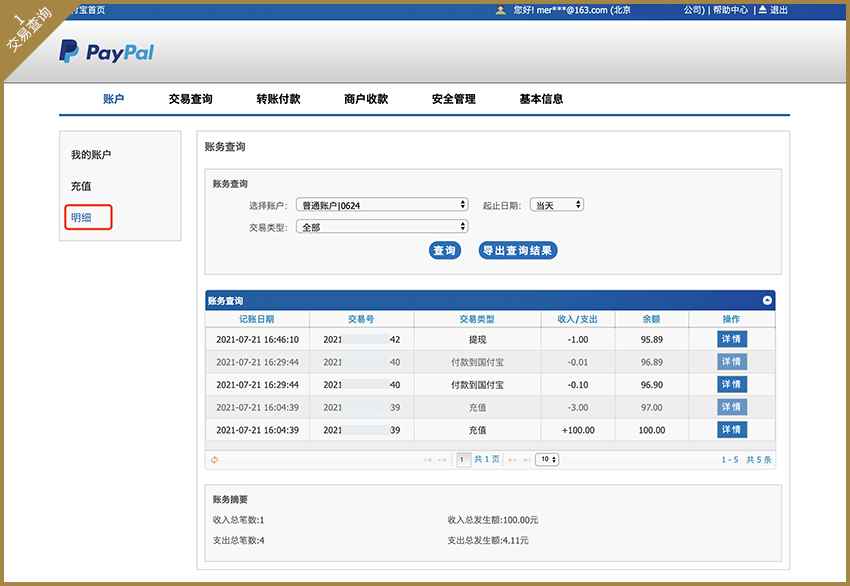The image size is (850, 586).
Task: Select 支出总发生额:4.11元 text
Action: [488, 540]
